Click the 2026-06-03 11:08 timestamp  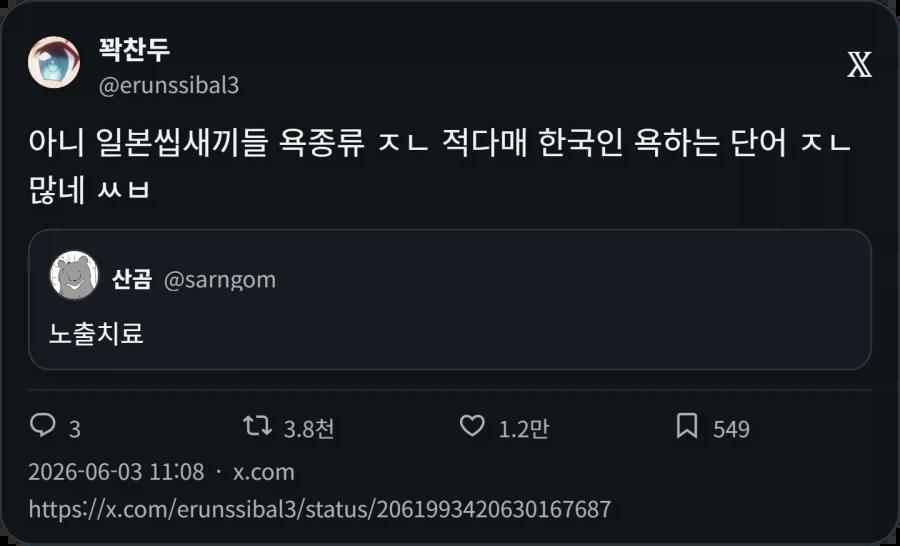point(116,472)
